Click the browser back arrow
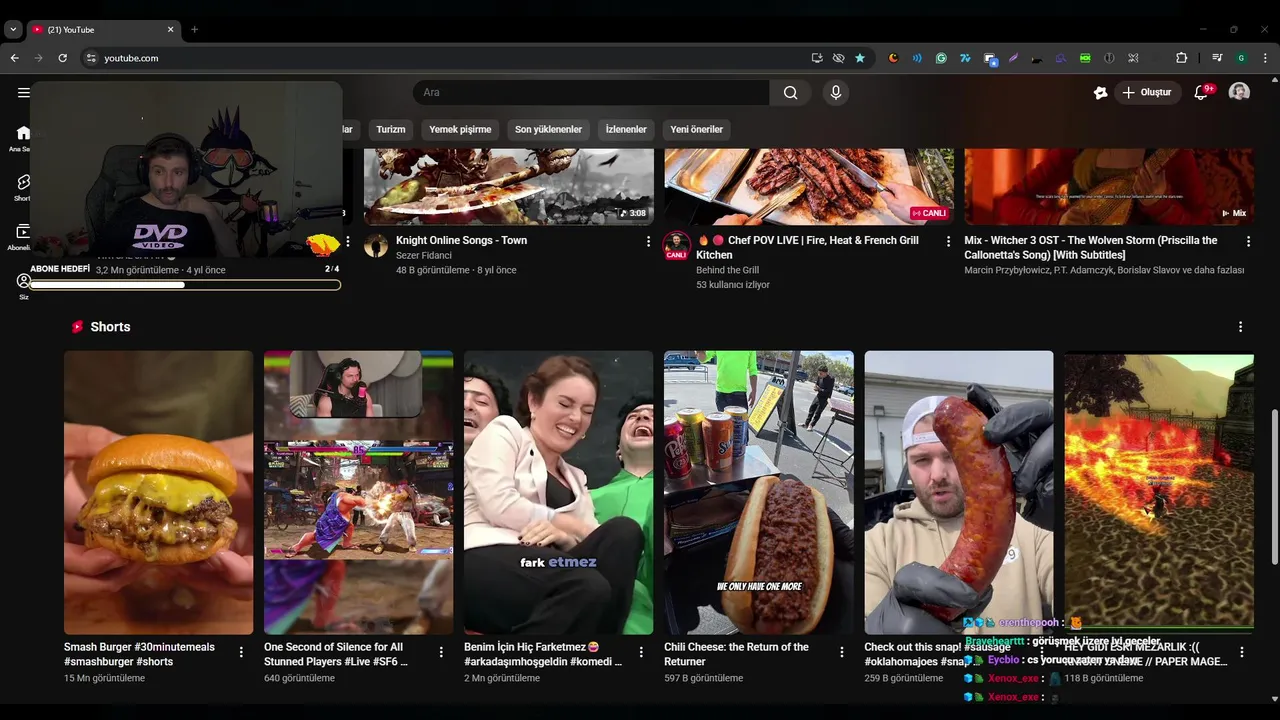This screenshot has height=720, width=1280. point(14,58)
